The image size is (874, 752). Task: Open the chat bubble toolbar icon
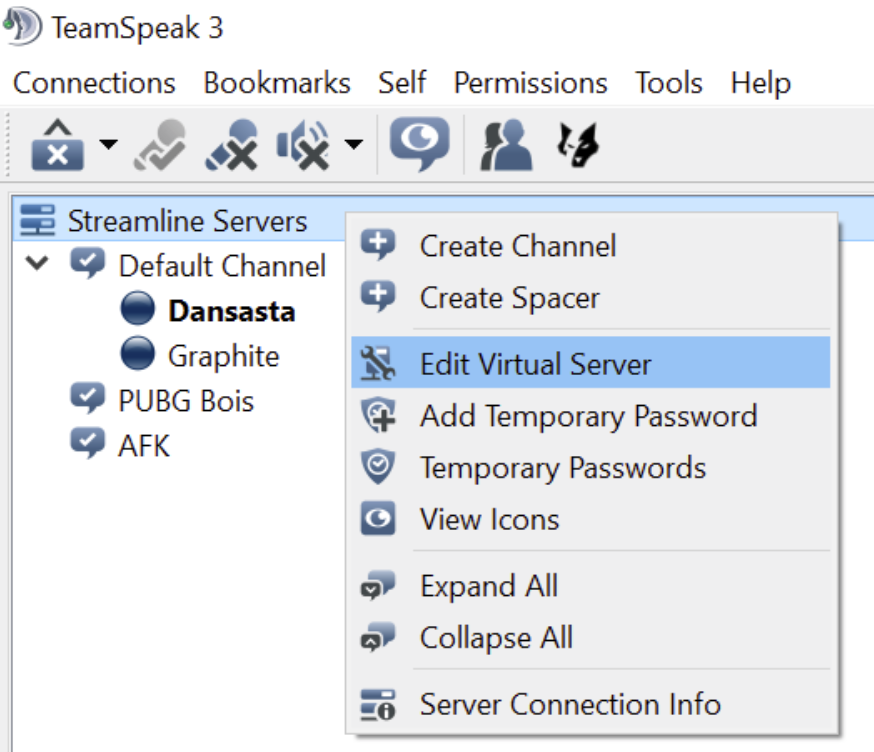point(420,144)
